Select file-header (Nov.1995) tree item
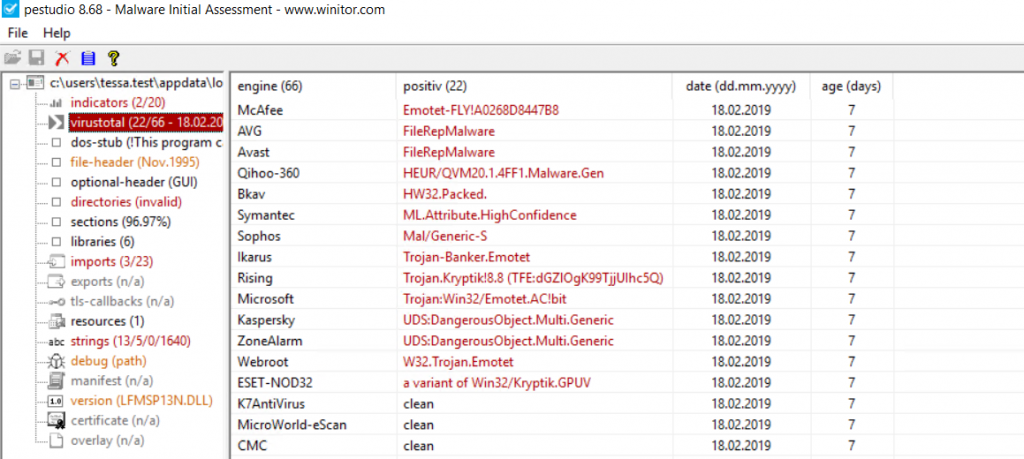Image resolution: width=1024 pixels, height=459 pixels. (x=135, y=162)
